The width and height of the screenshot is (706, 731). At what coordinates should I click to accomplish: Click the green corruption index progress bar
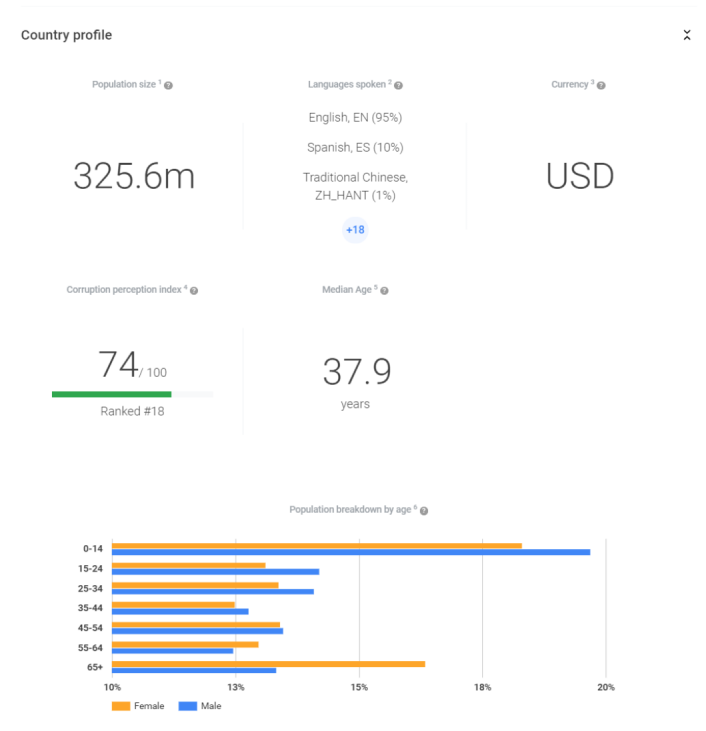[x=111, y=395]
